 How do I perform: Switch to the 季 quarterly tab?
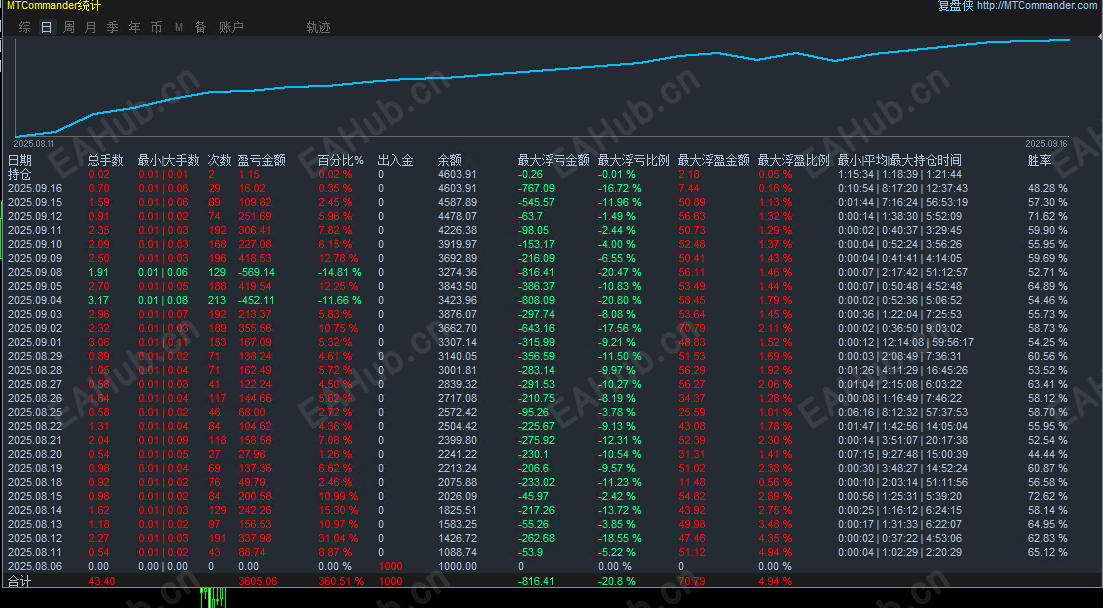(x=113, y=27)
